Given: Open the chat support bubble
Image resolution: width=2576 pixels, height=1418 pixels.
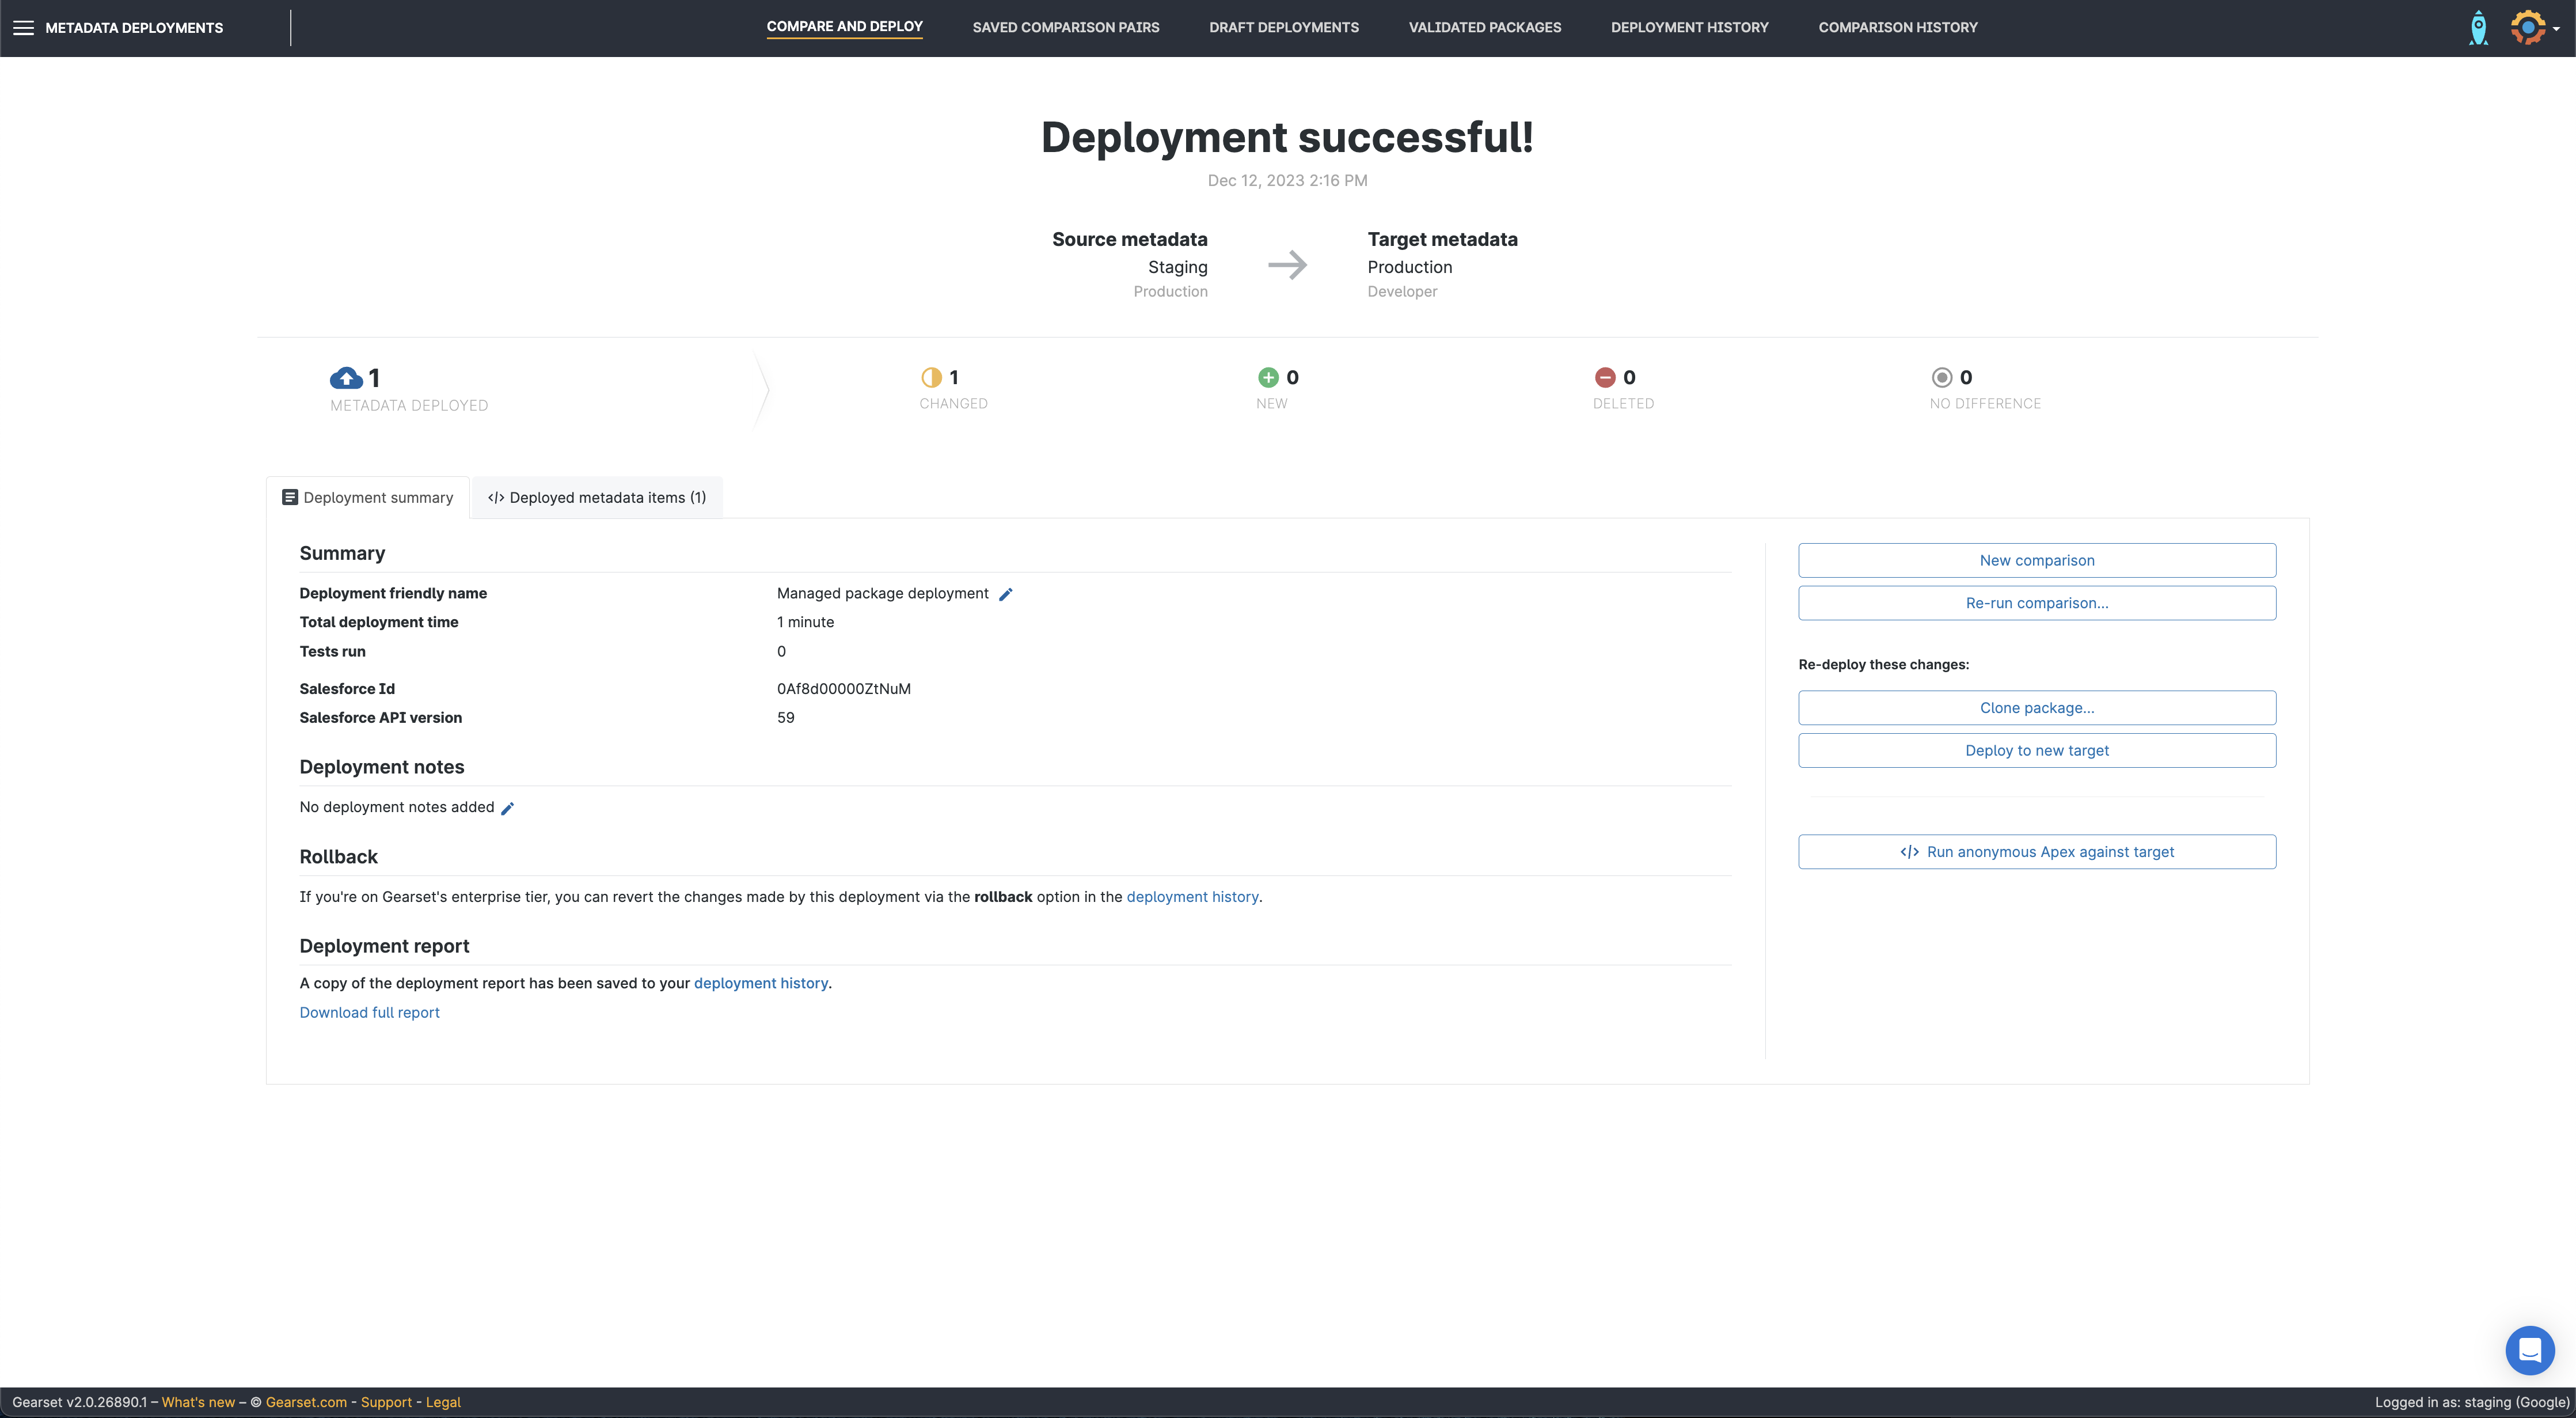Looking at the screenshot, I should 2529,1350.
